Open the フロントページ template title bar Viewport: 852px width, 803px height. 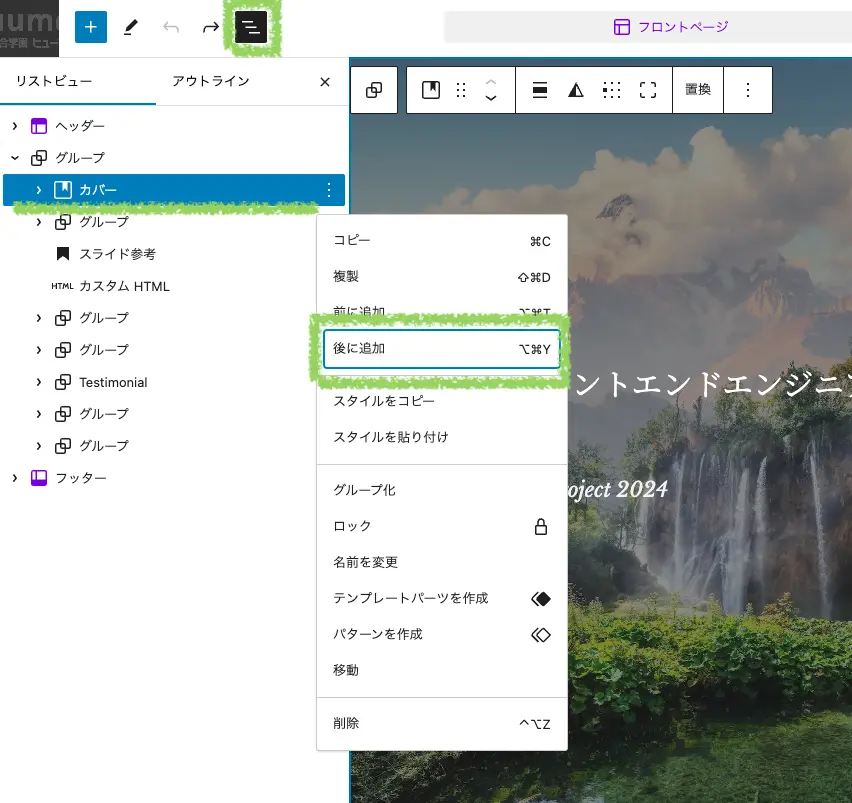671,27
